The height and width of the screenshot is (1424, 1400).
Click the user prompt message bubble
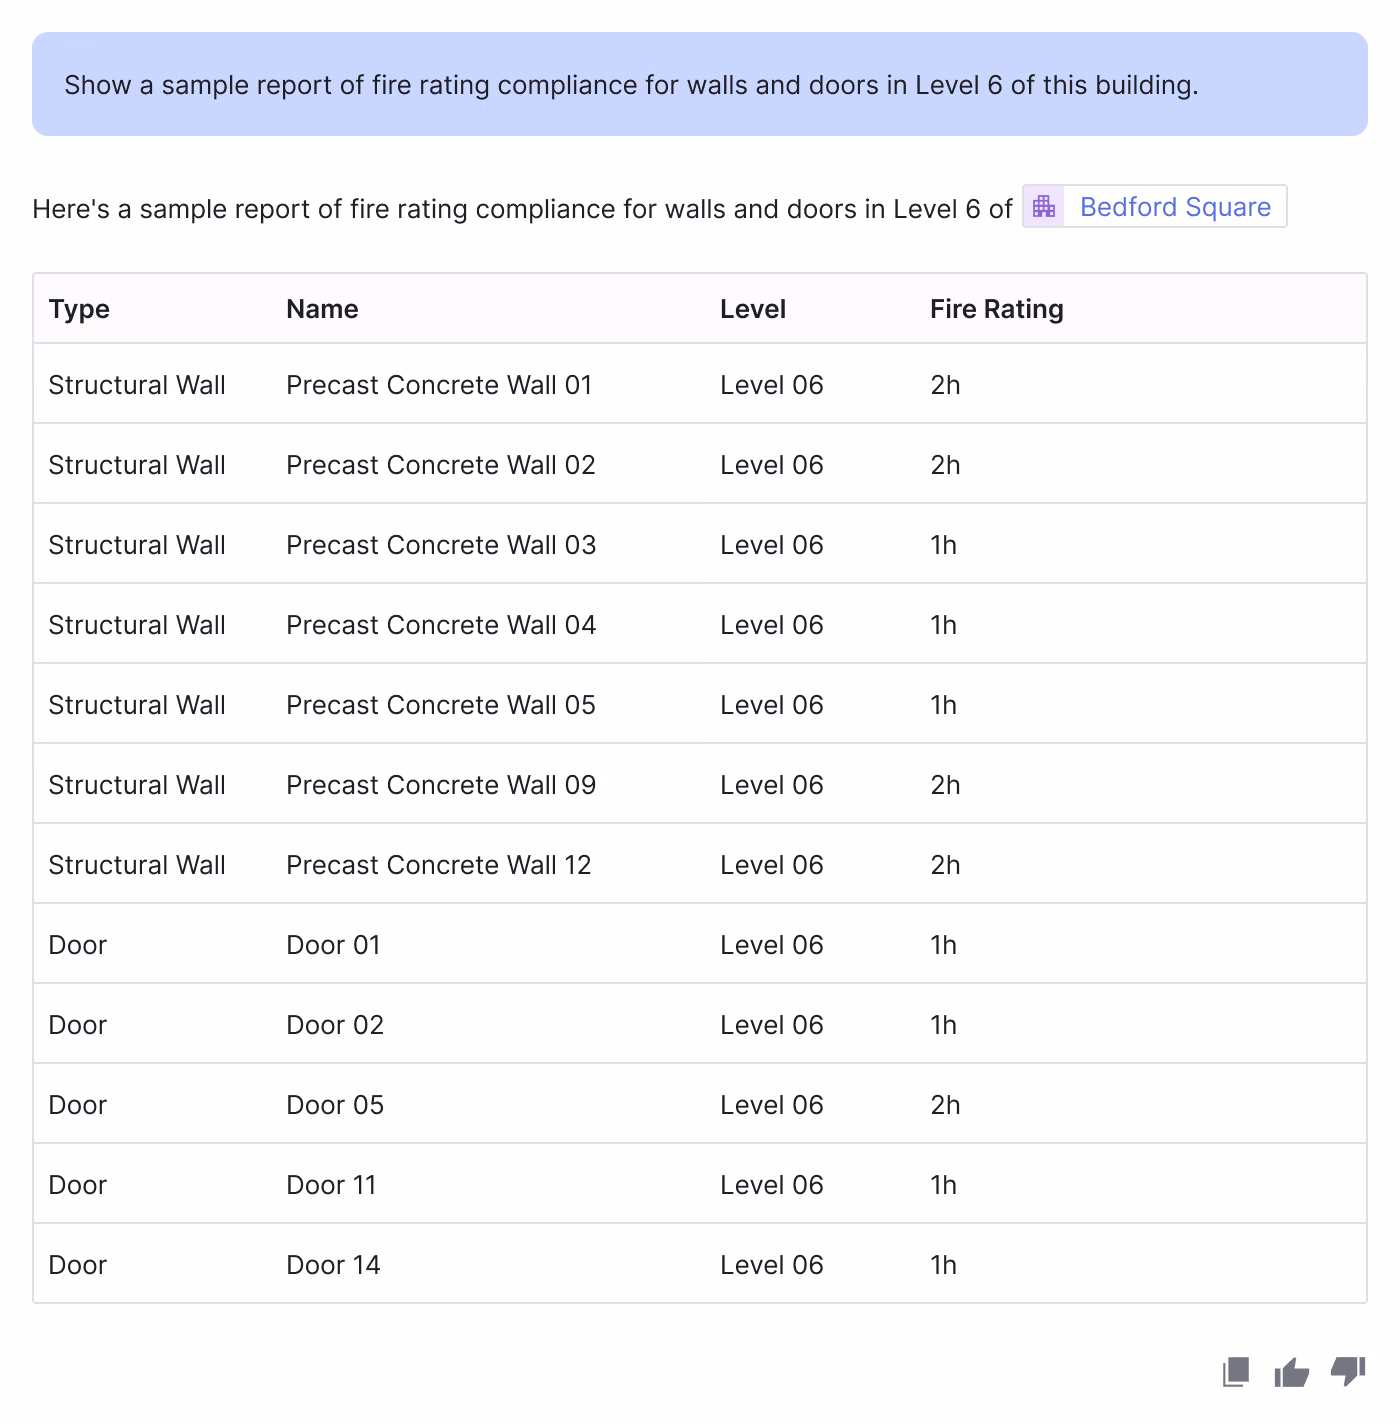(700, 84)
